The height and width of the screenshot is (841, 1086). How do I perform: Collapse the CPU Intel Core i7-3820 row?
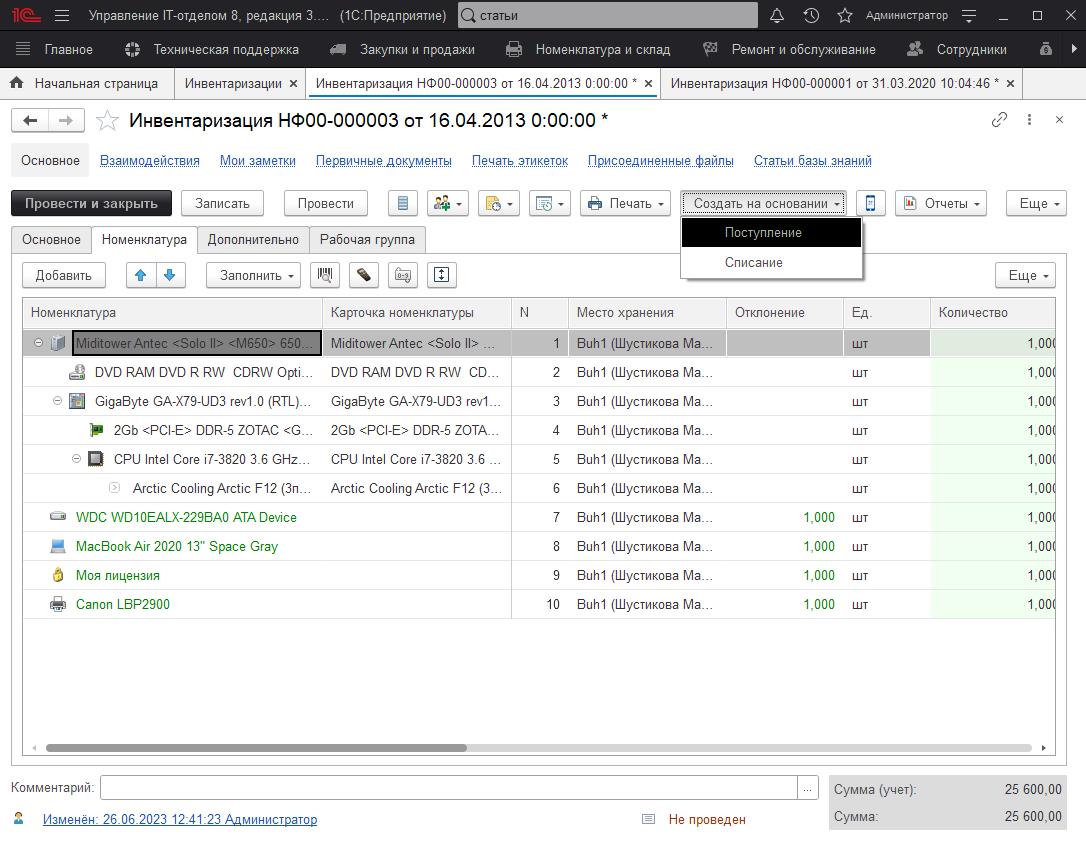point(77,459)
